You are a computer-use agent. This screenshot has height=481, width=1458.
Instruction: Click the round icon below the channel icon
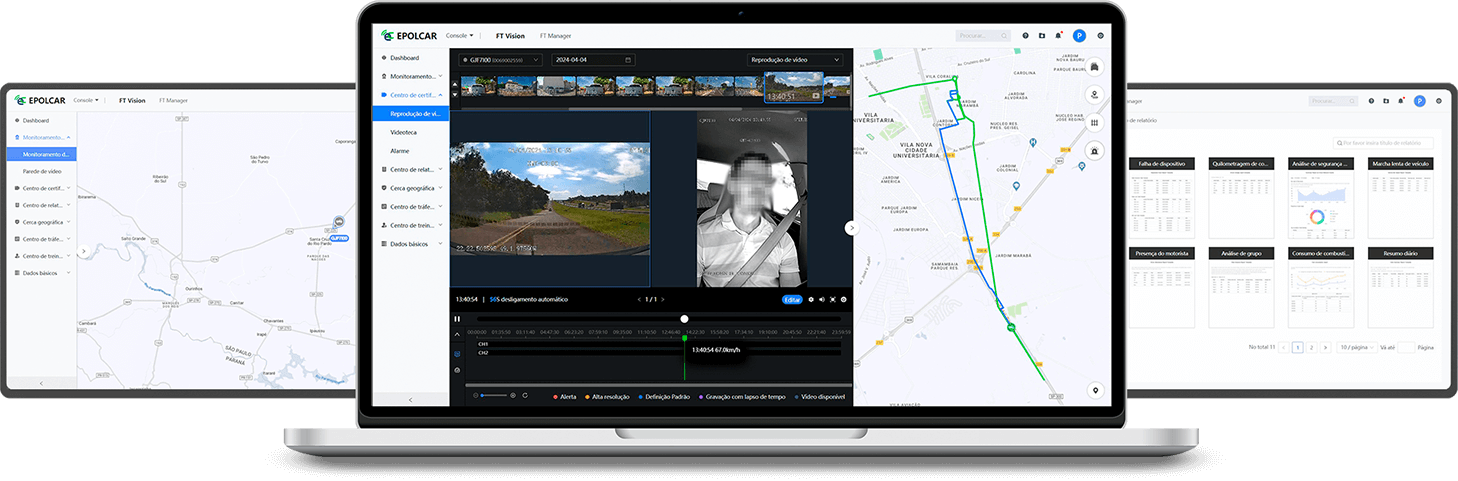(458, 370)
